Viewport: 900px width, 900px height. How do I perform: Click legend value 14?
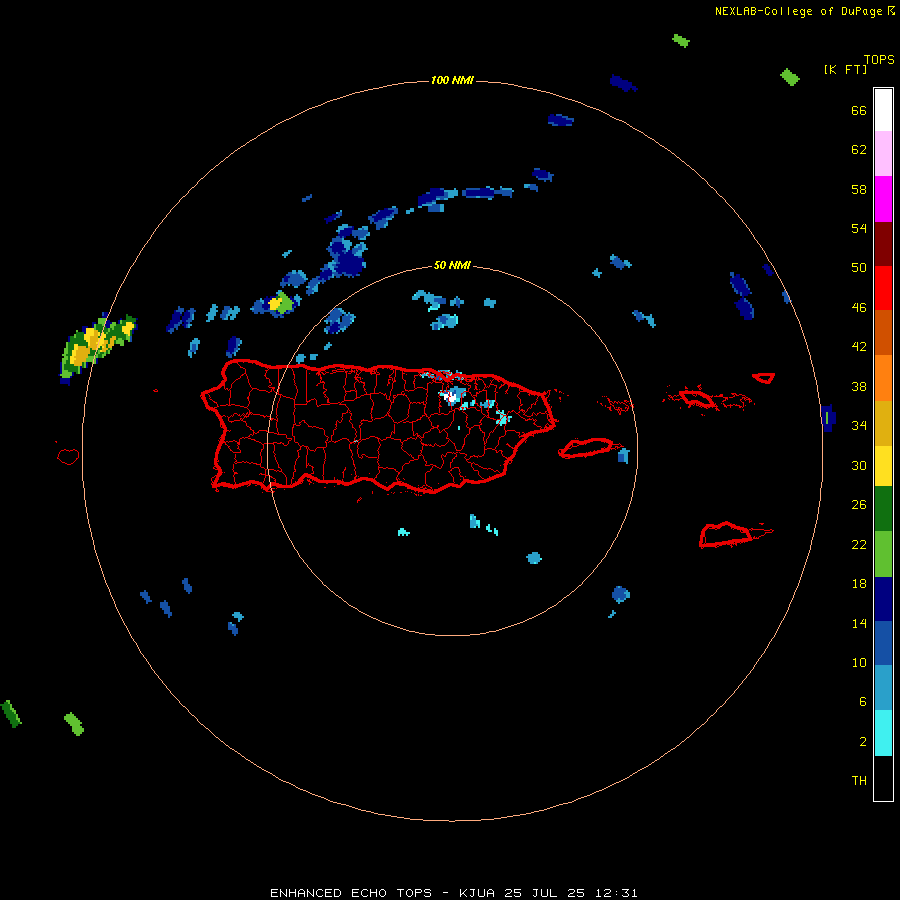859,623
